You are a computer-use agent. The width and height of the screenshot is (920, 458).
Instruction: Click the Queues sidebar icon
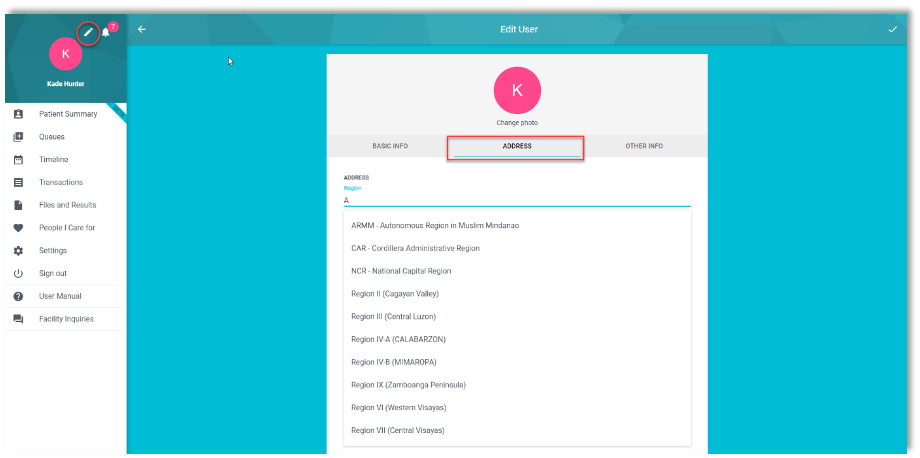18,137
